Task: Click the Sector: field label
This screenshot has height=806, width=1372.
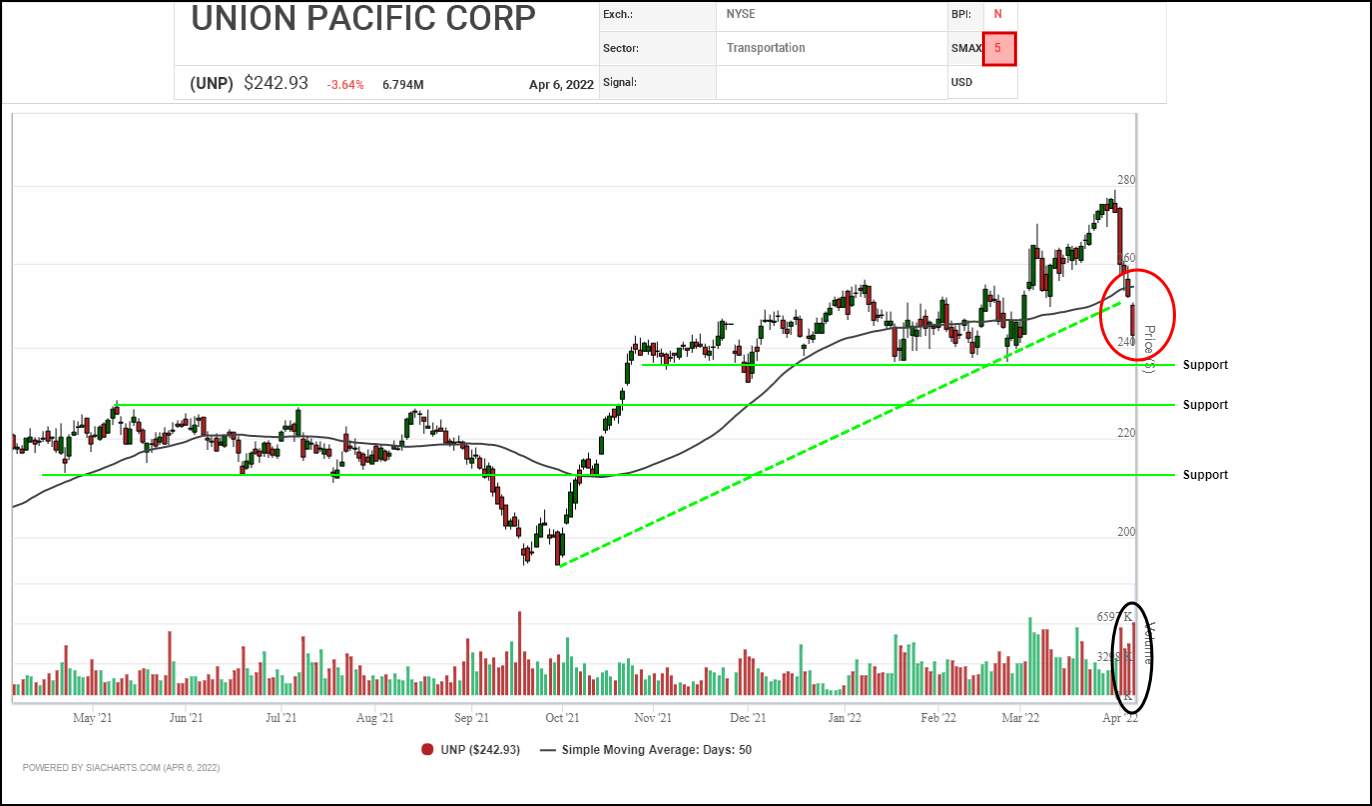Action: pyautogui.click(x=621, y=48)
